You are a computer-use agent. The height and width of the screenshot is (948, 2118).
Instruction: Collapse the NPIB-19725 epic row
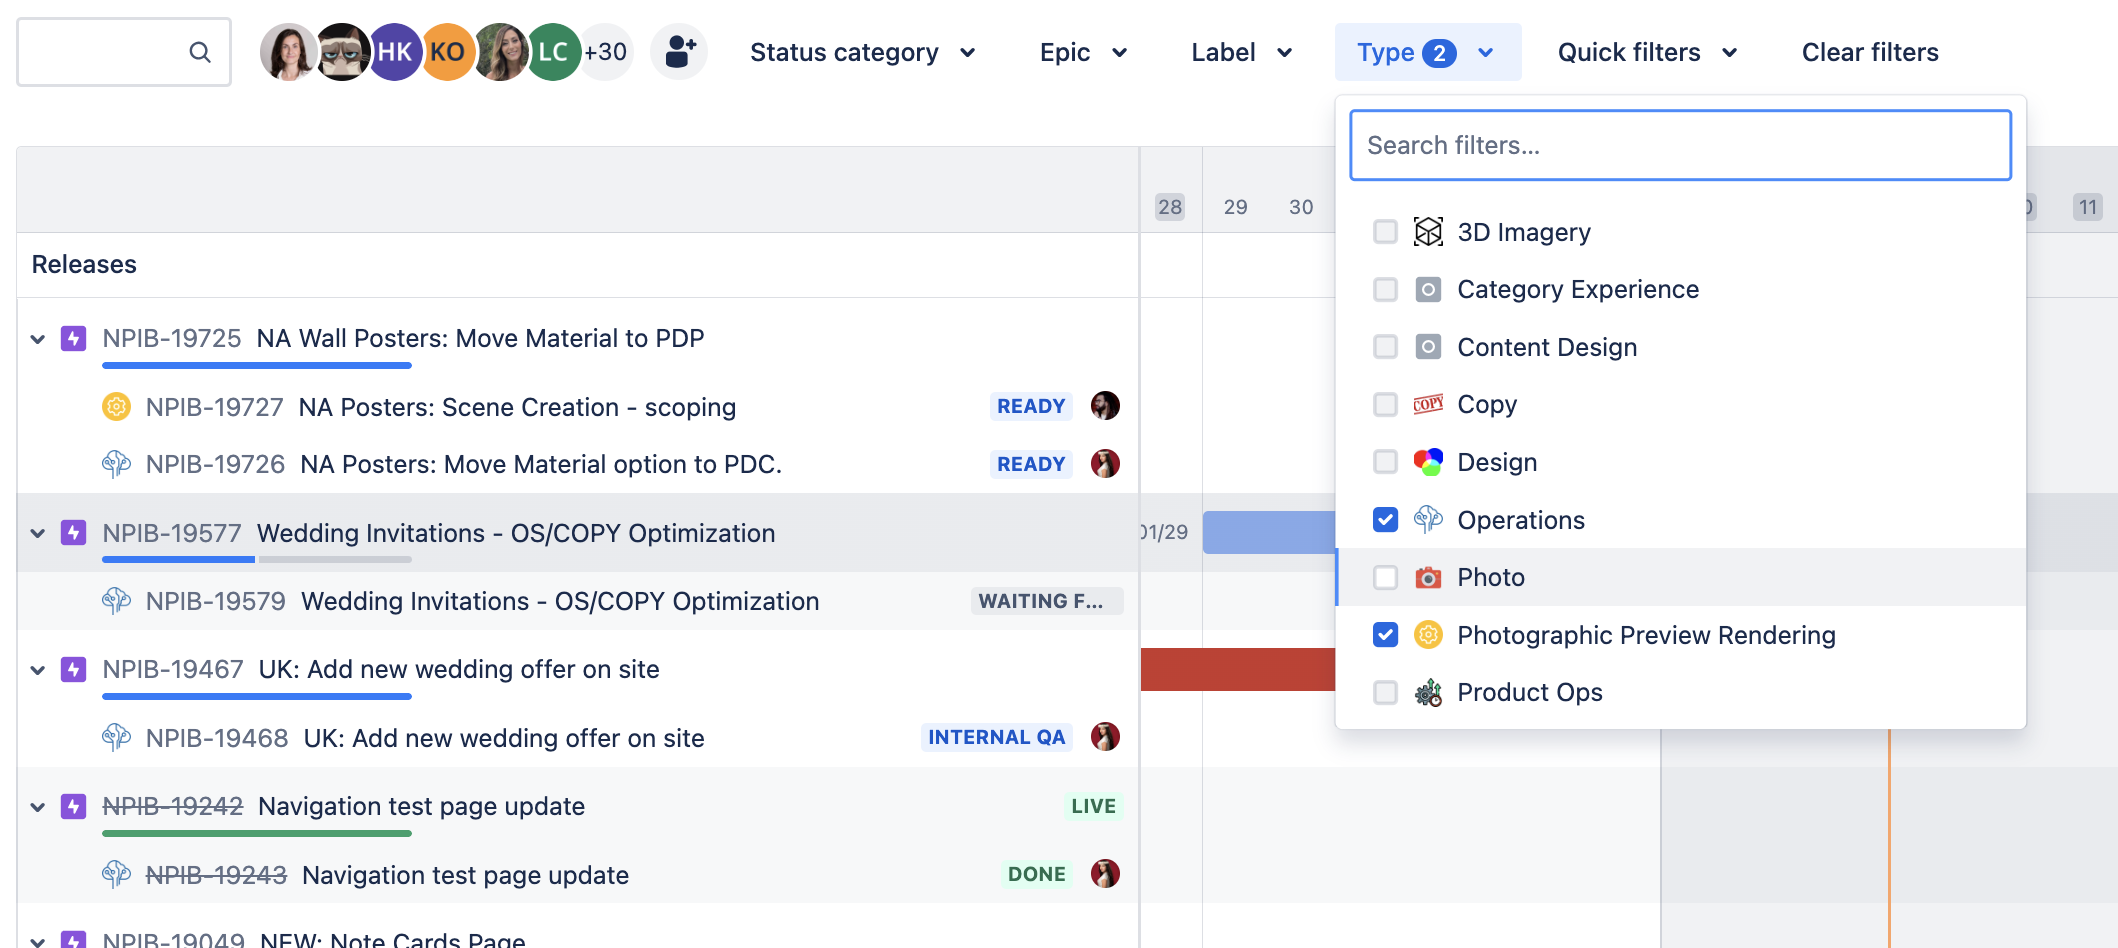[37, 338]
